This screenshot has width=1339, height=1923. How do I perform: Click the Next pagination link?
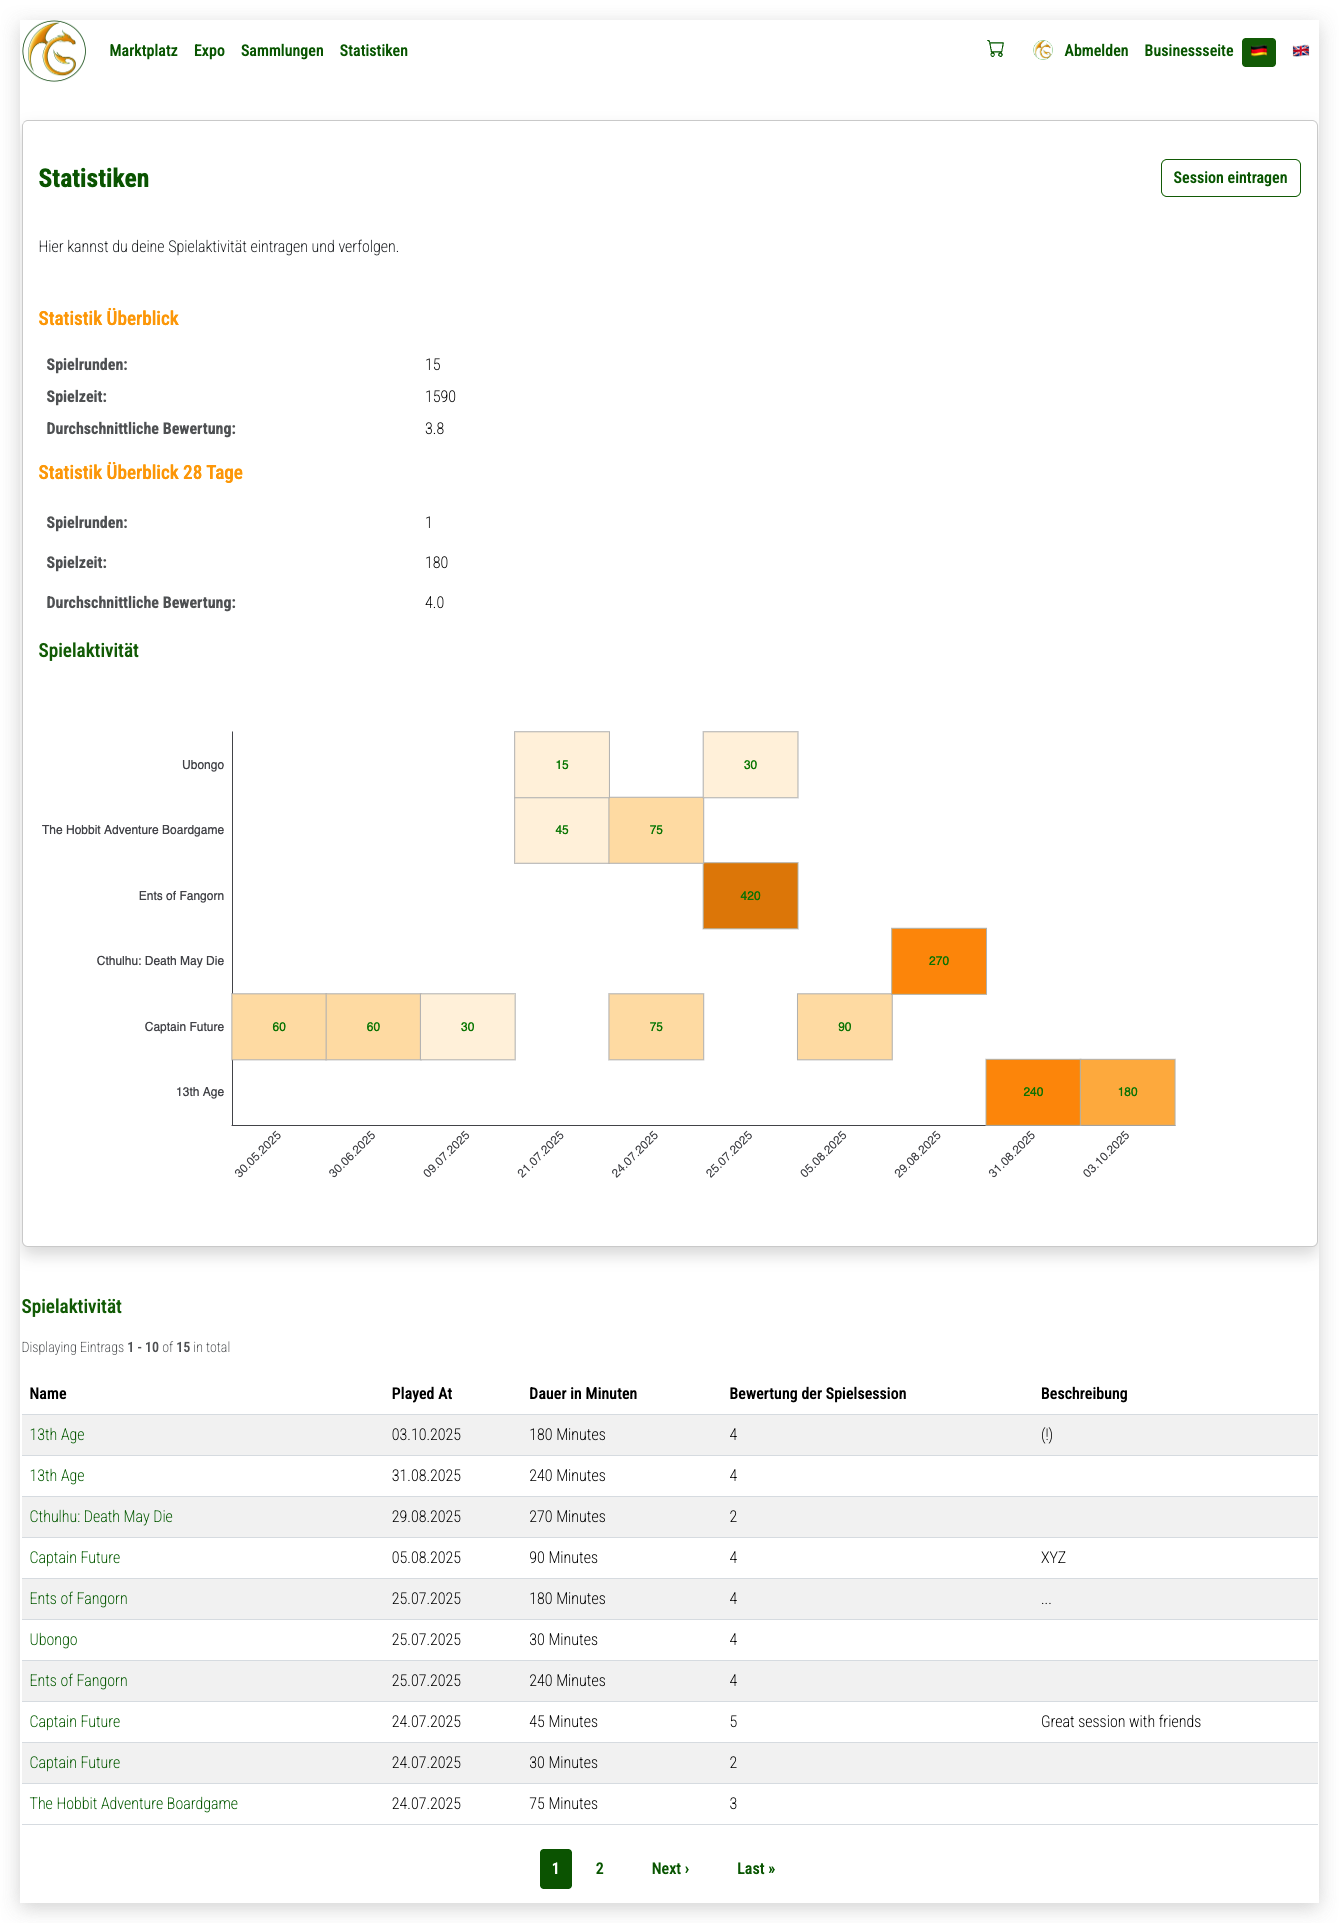[x=670, y=1869]
